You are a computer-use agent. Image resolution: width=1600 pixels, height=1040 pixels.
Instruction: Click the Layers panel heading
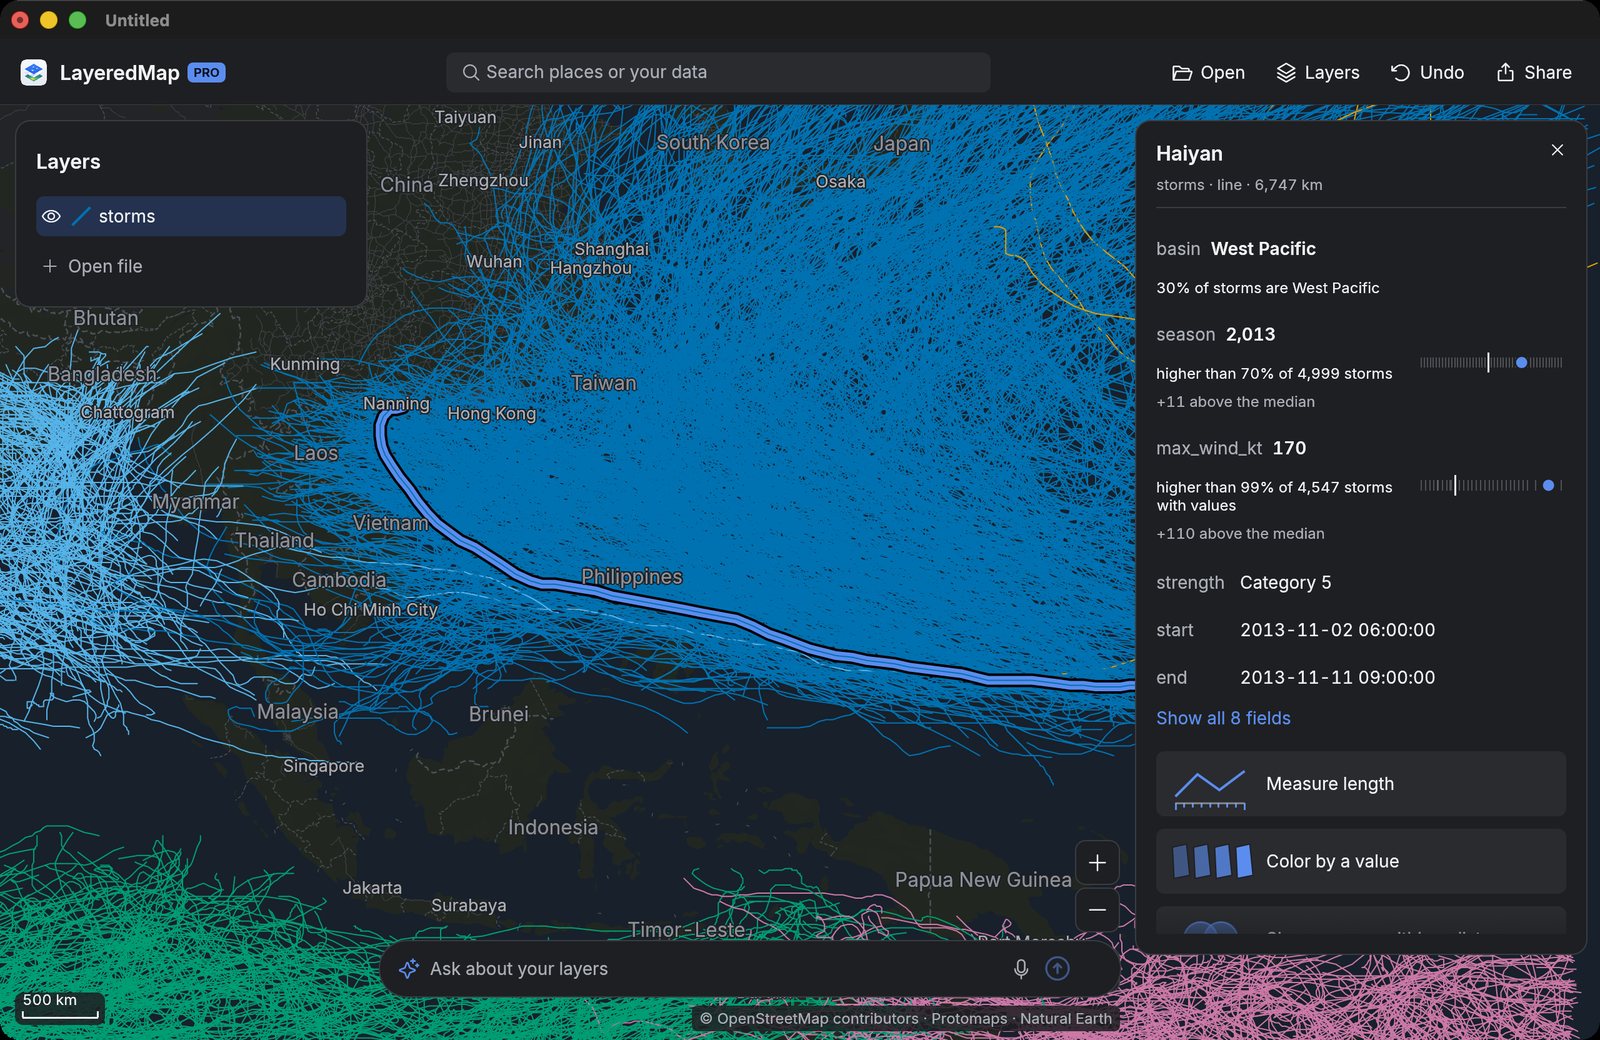[x=68, y=162]
